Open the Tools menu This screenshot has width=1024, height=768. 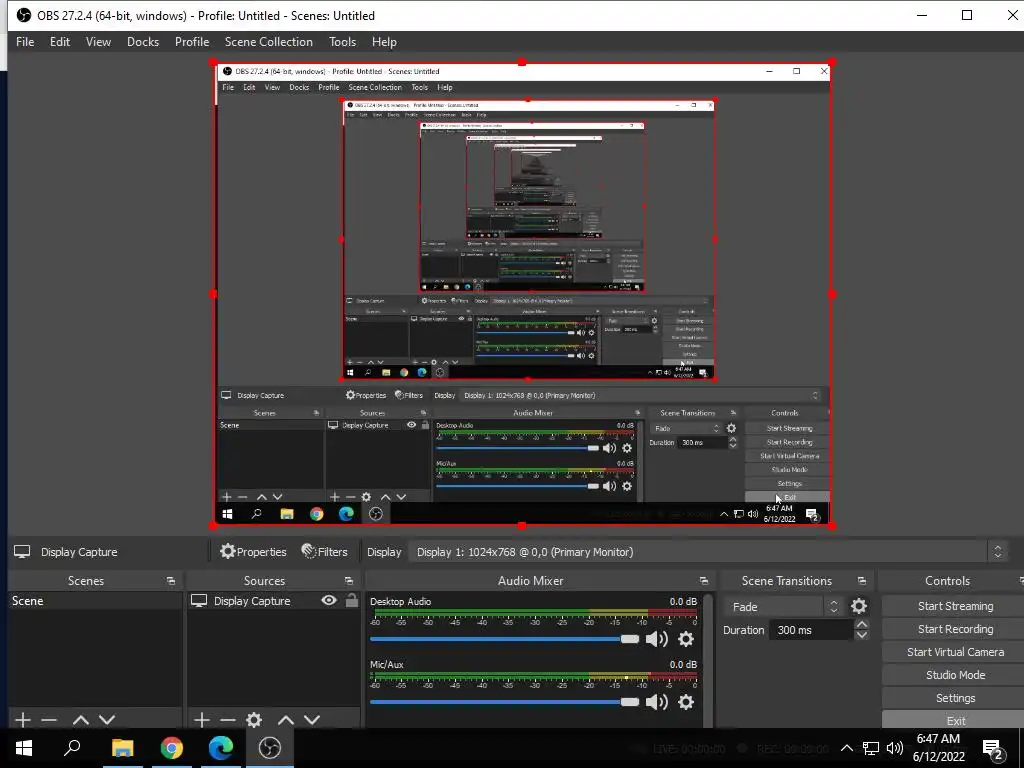point(342,42)
